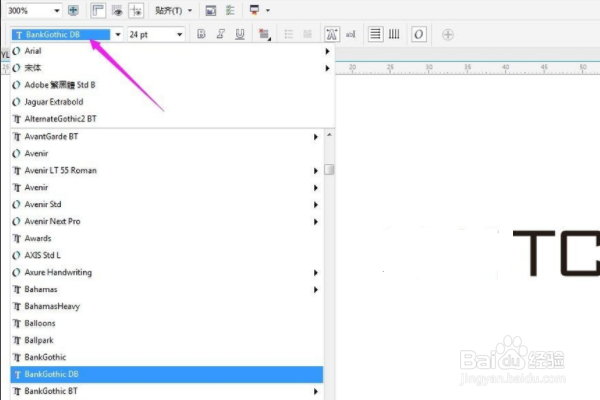Select AvantGarde BT in font list
Image resolution: width=600 pixels, height=400 pixels.
pos(167,137)
